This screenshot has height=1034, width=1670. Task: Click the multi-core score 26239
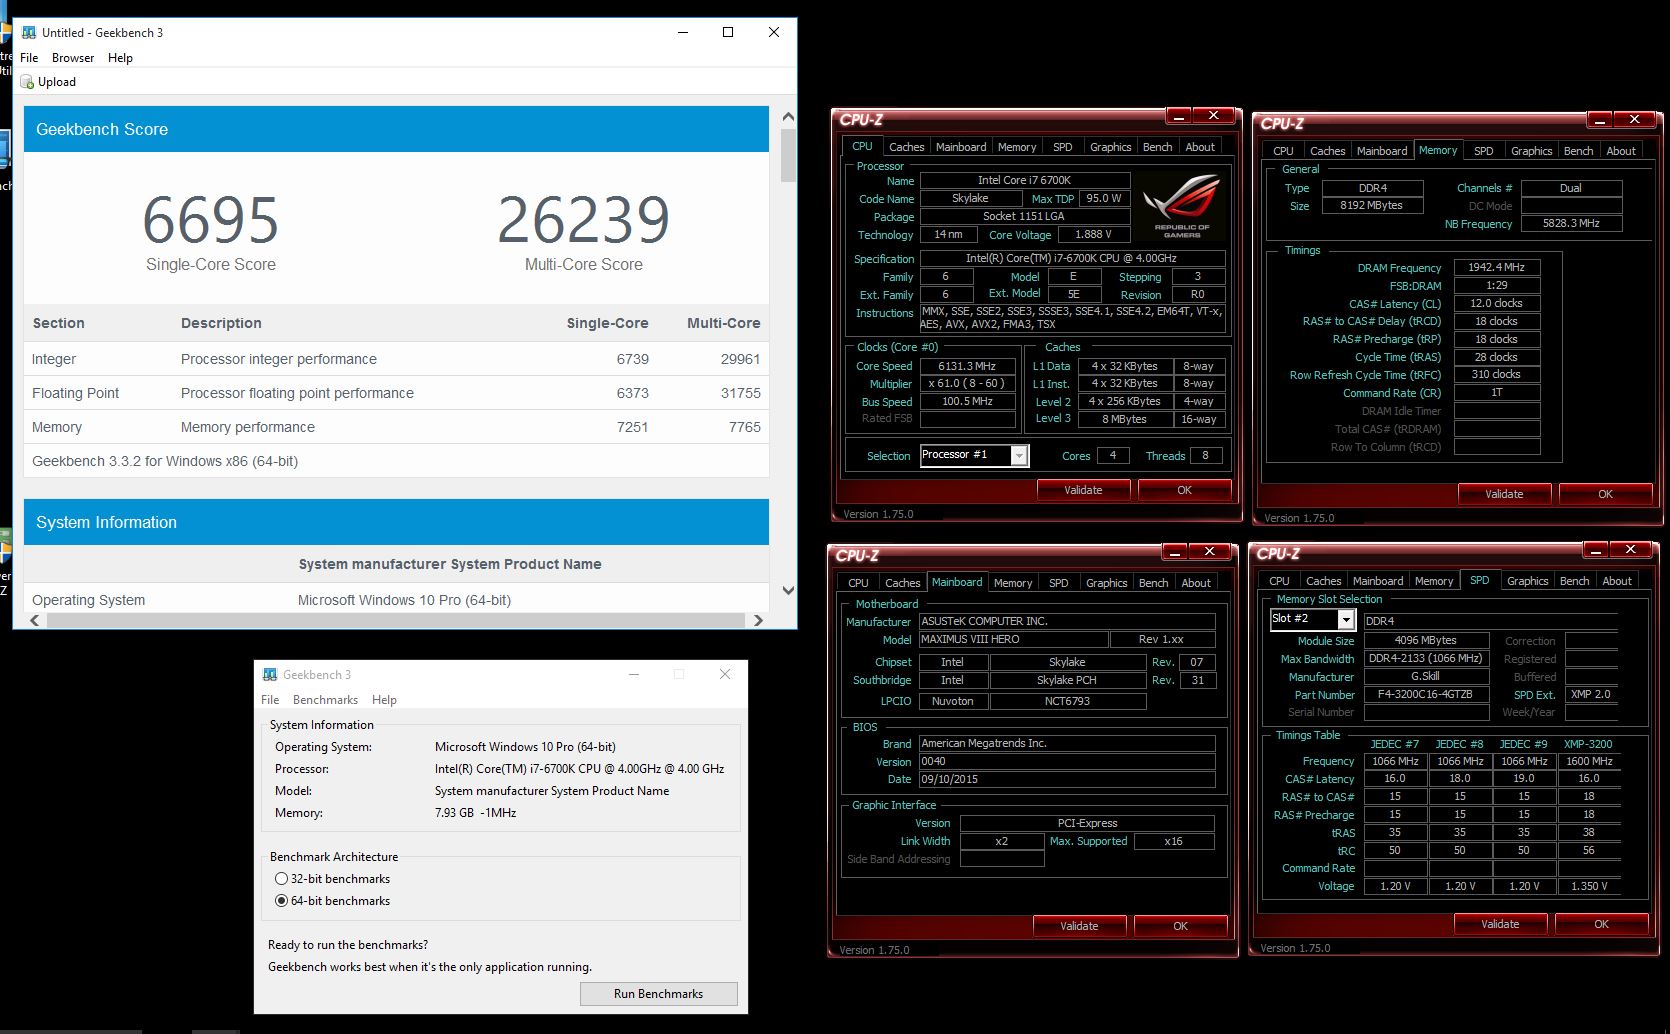tap(584, 220)
